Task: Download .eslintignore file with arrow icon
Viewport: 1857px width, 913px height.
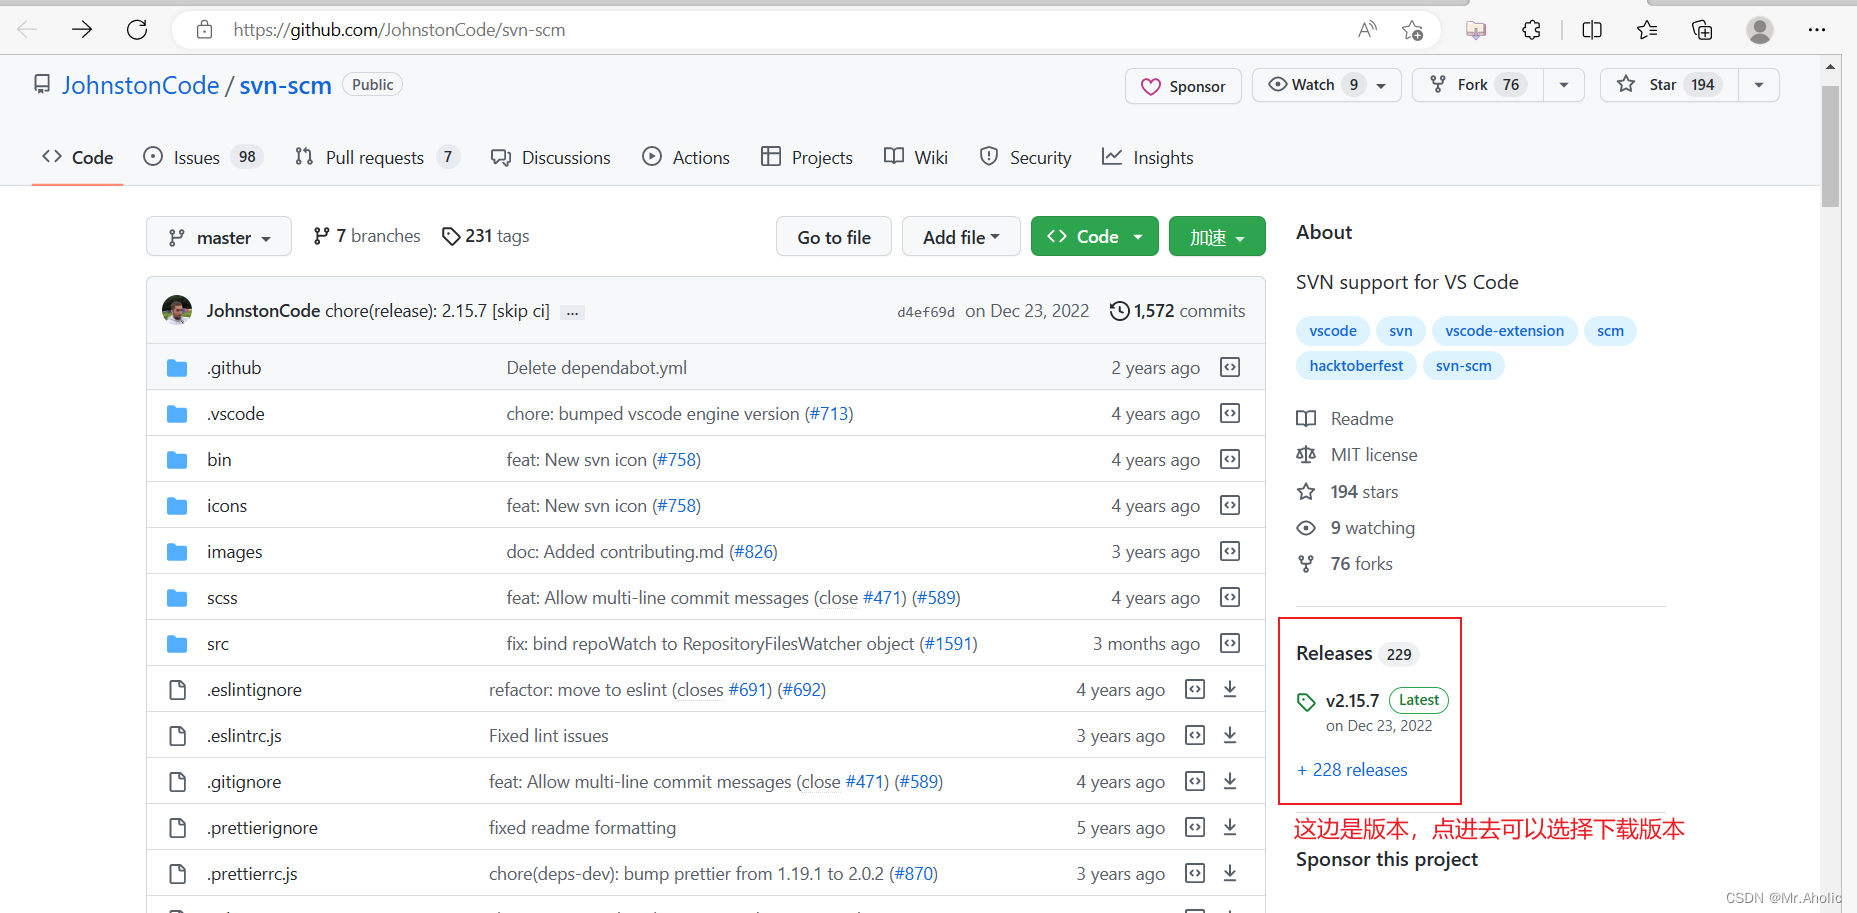Action: click(x=1230, y=689)
